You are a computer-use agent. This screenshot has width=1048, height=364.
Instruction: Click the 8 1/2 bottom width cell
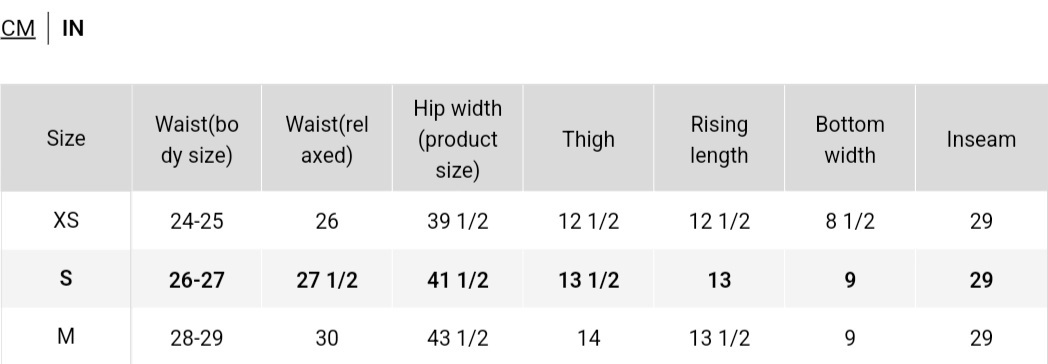coord(850,221)
